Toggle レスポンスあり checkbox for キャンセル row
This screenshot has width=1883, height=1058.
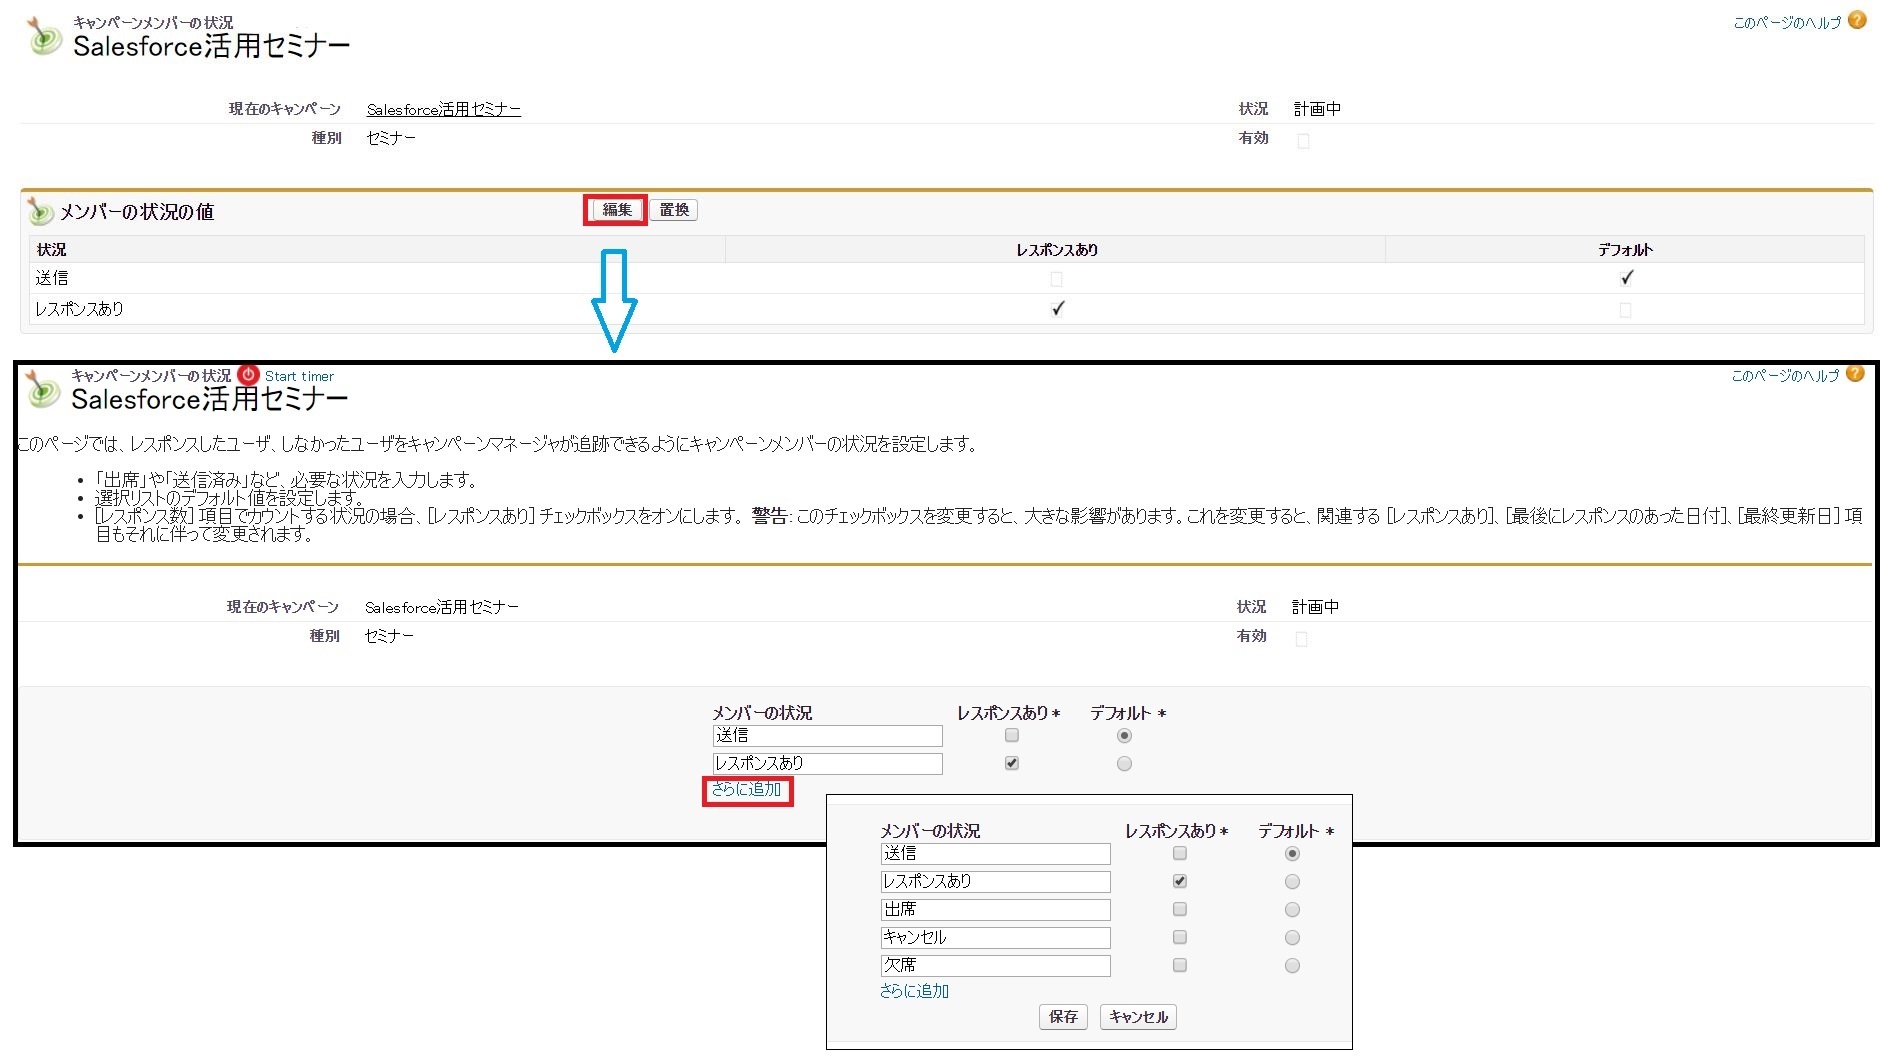tap(1180, 937)
